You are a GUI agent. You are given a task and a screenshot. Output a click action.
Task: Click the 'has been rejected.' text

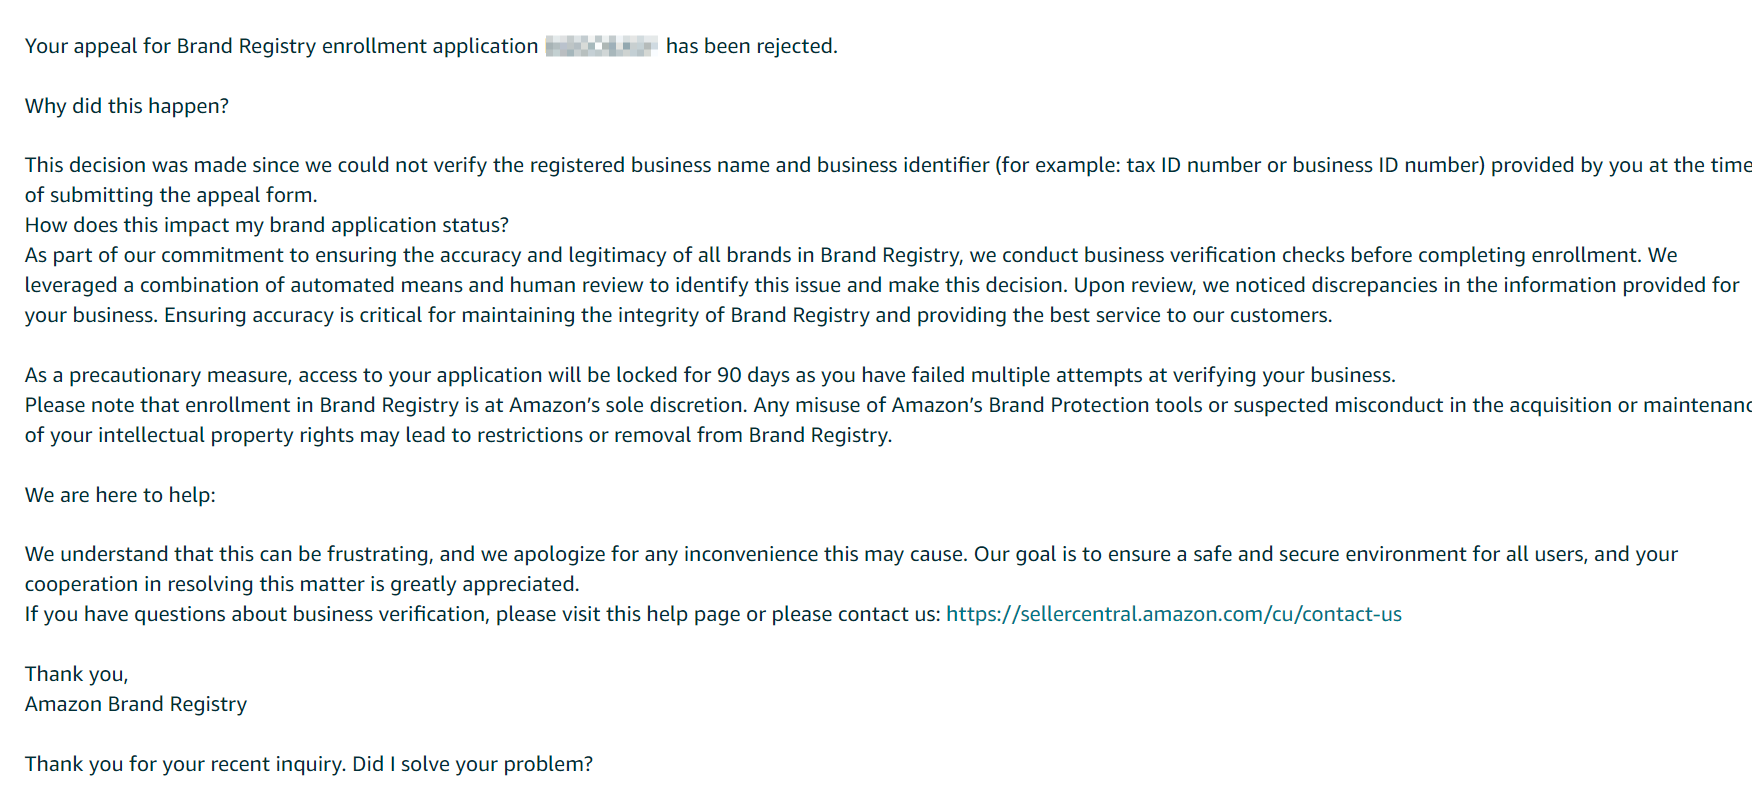[x=752, y=46]
